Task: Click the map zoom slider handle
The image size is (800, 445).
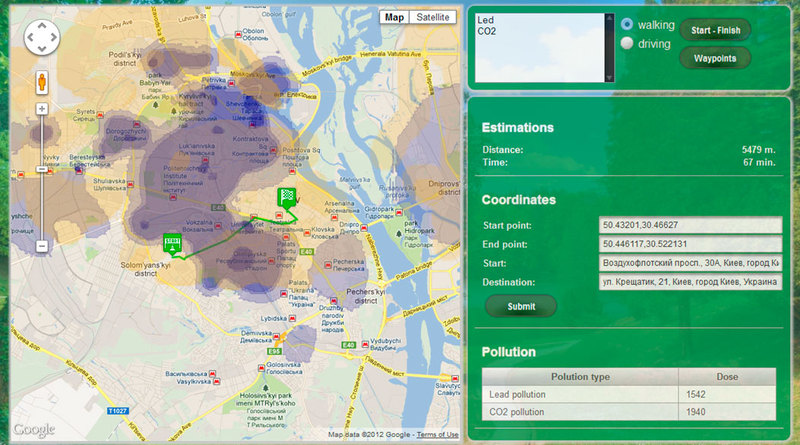Action: 42,169
